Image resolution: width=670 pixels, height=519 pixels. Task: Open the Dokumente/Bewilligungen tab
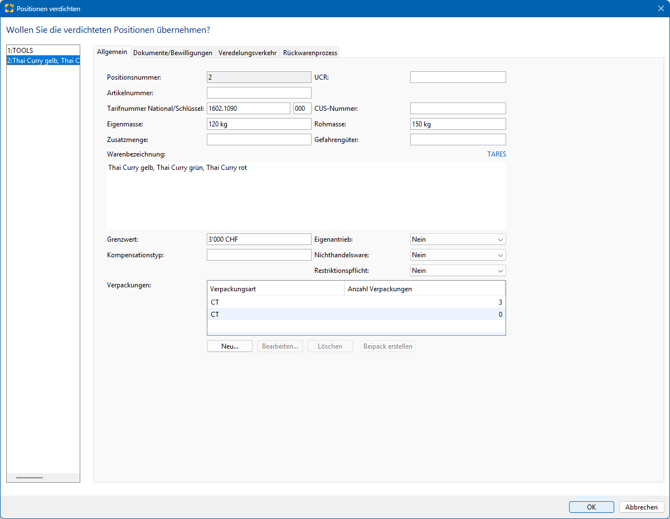tap(173, 53)
